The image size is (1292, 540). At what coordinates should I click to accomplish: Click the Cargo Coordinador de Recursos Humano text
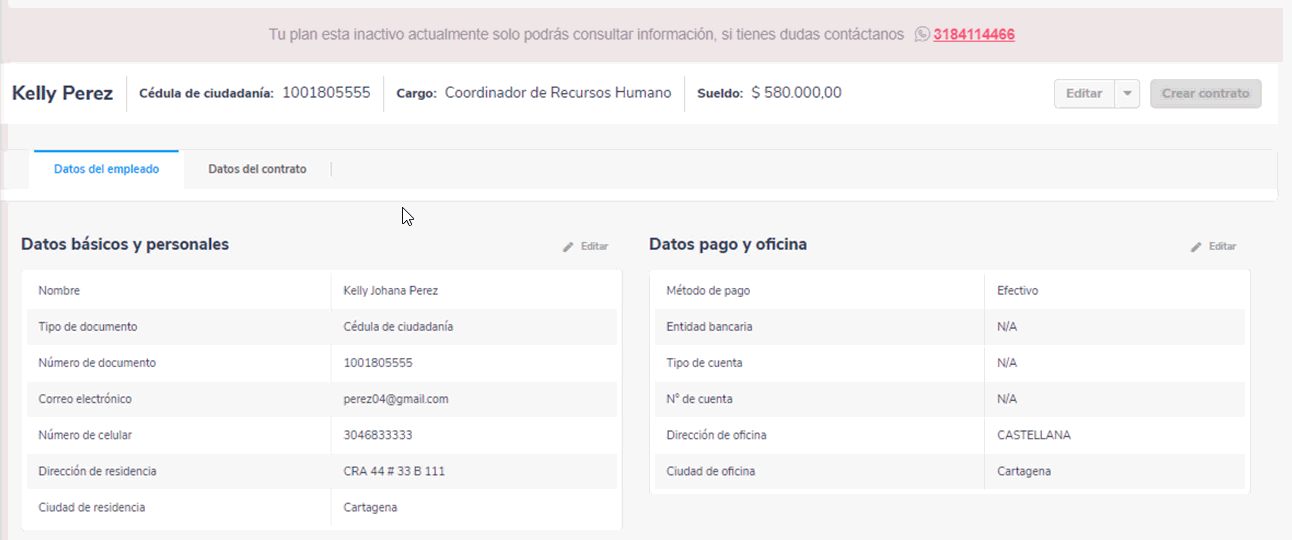click(557, 93)
